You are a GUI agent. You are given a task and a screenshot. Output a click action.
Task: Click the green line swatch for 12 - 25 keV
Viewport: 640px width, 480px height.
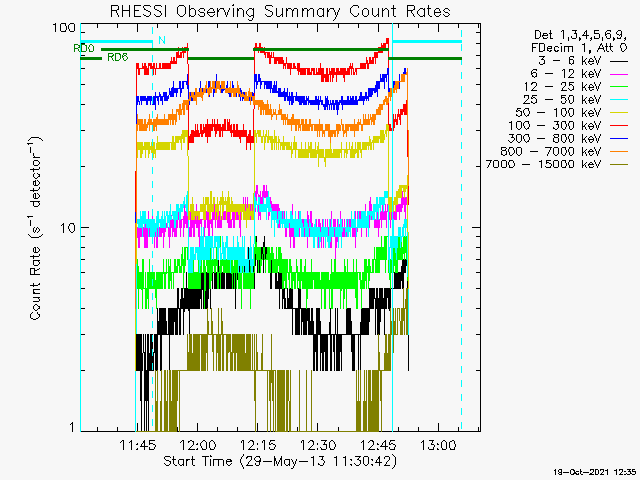(x=619, y=87)
